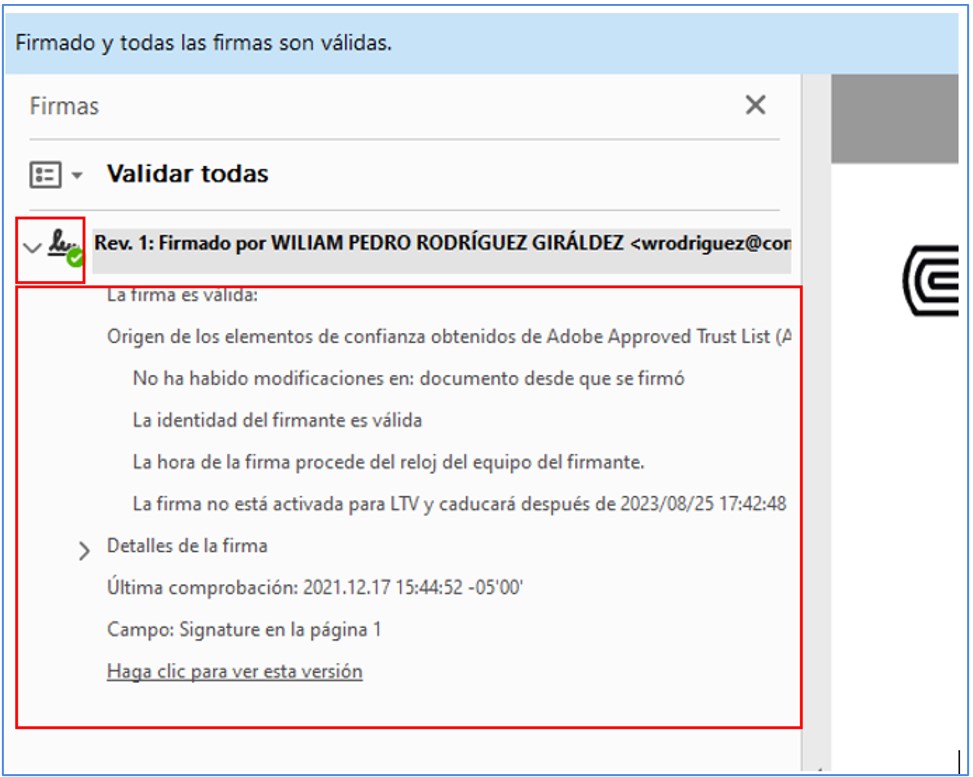
Task: Select the LTV expiration notice line
Action: point(458,504)
